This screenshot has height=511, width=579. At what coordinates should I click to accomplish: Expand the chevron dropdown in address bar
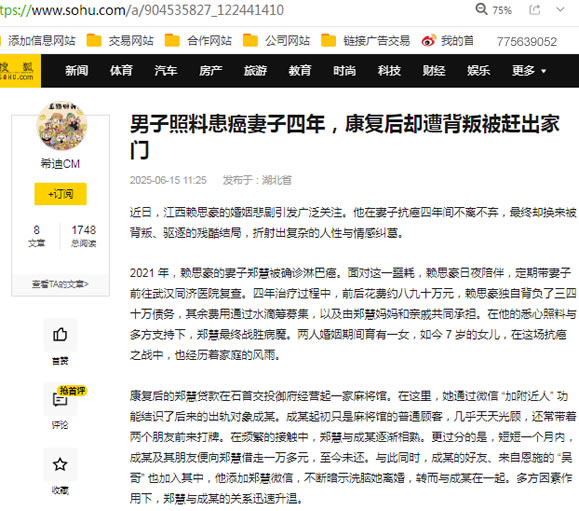coord(561,10)
